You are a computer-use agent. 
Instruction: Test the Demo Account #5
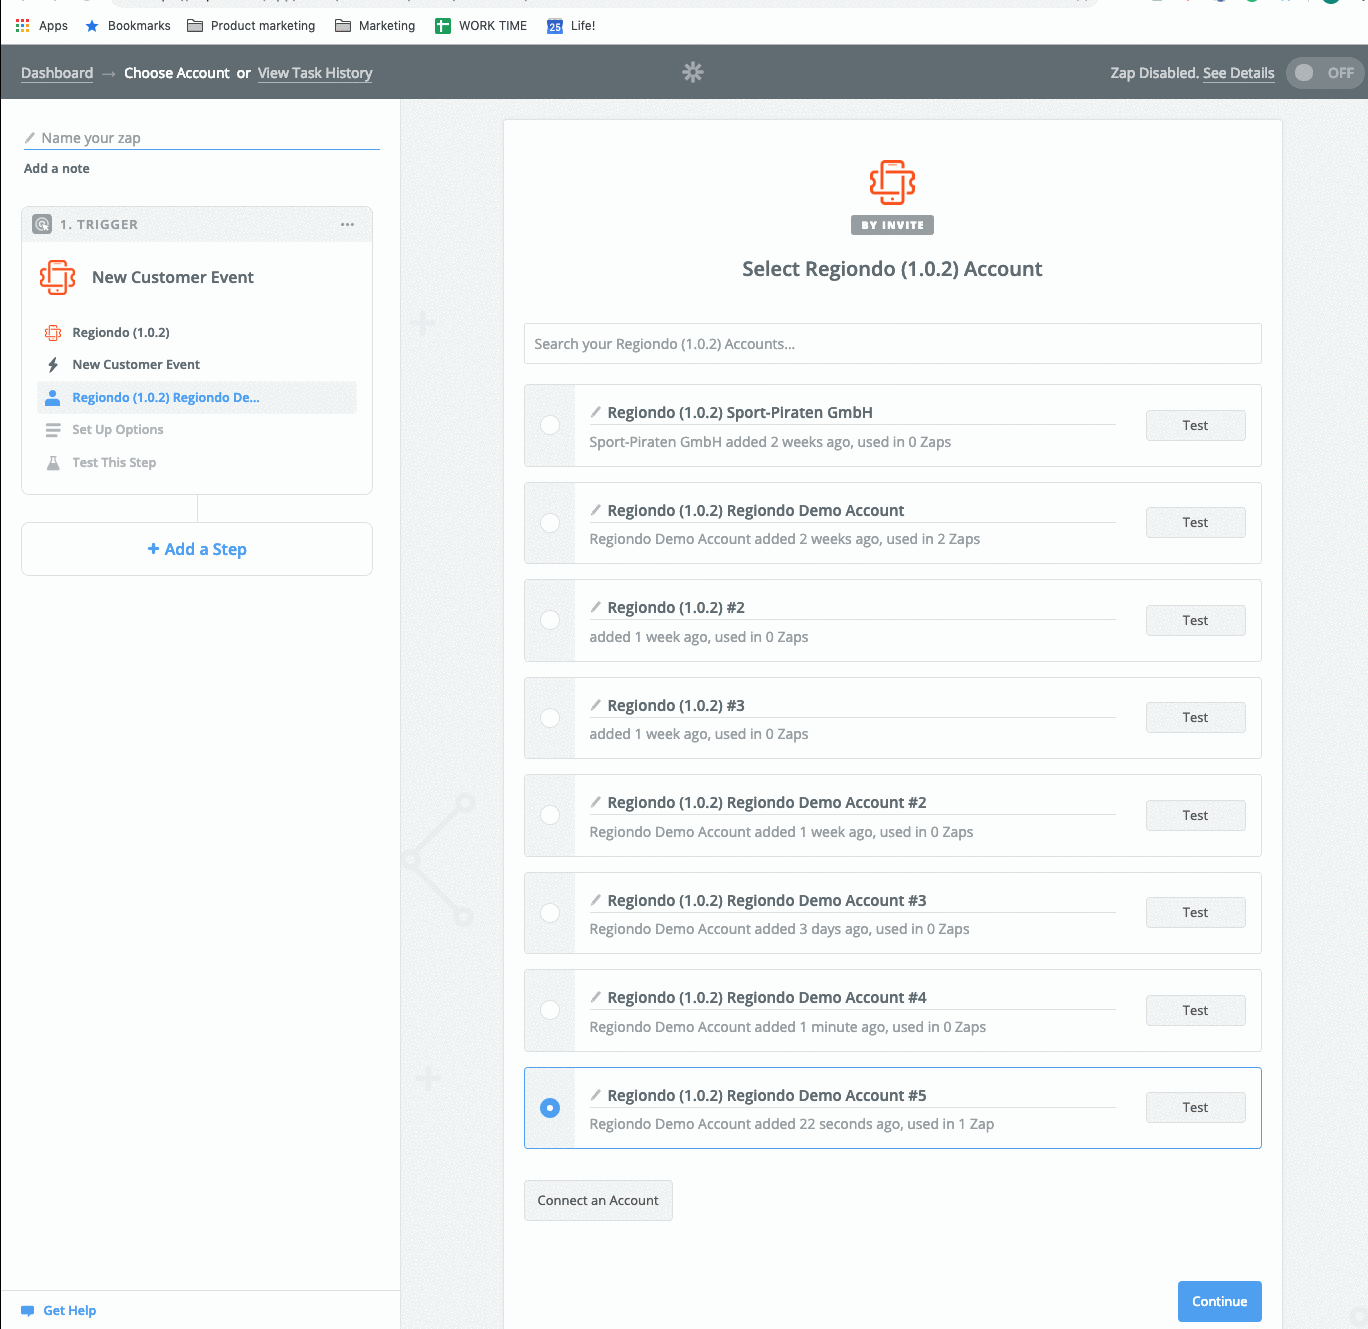coord(1196,1108)
